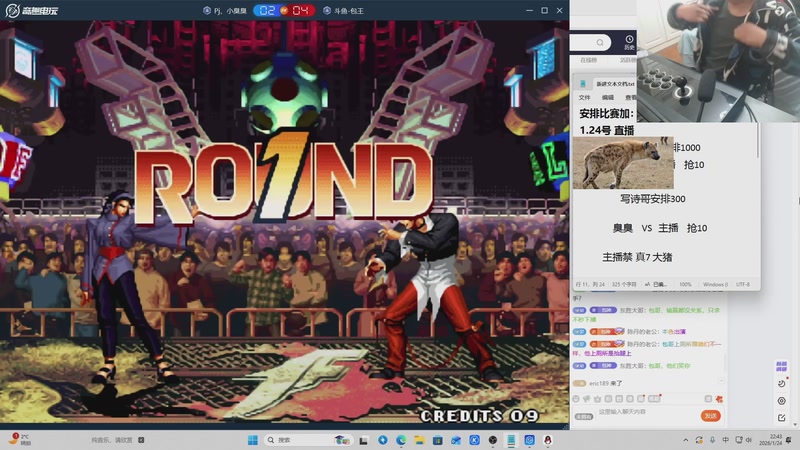Click the megaphone icon in chat toolbar
800x450 pixels.
click(587, 398)
